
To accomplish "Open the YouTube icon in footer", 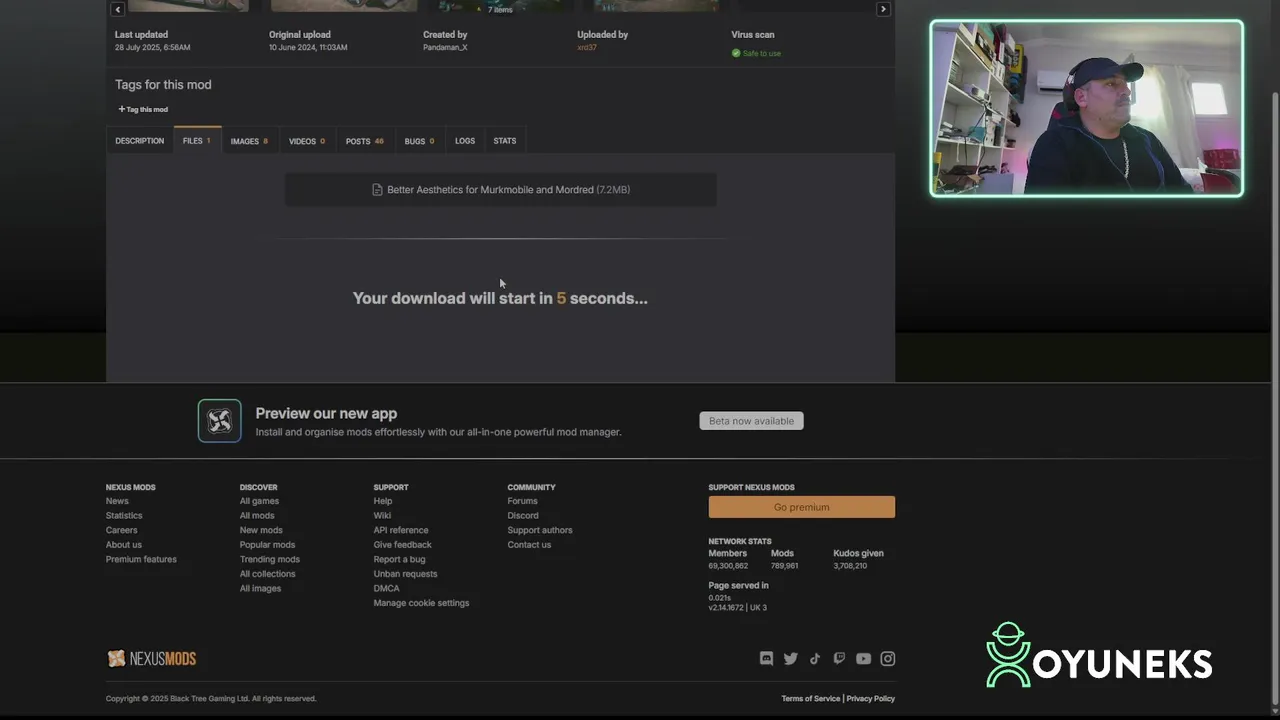I will [863, 658].
